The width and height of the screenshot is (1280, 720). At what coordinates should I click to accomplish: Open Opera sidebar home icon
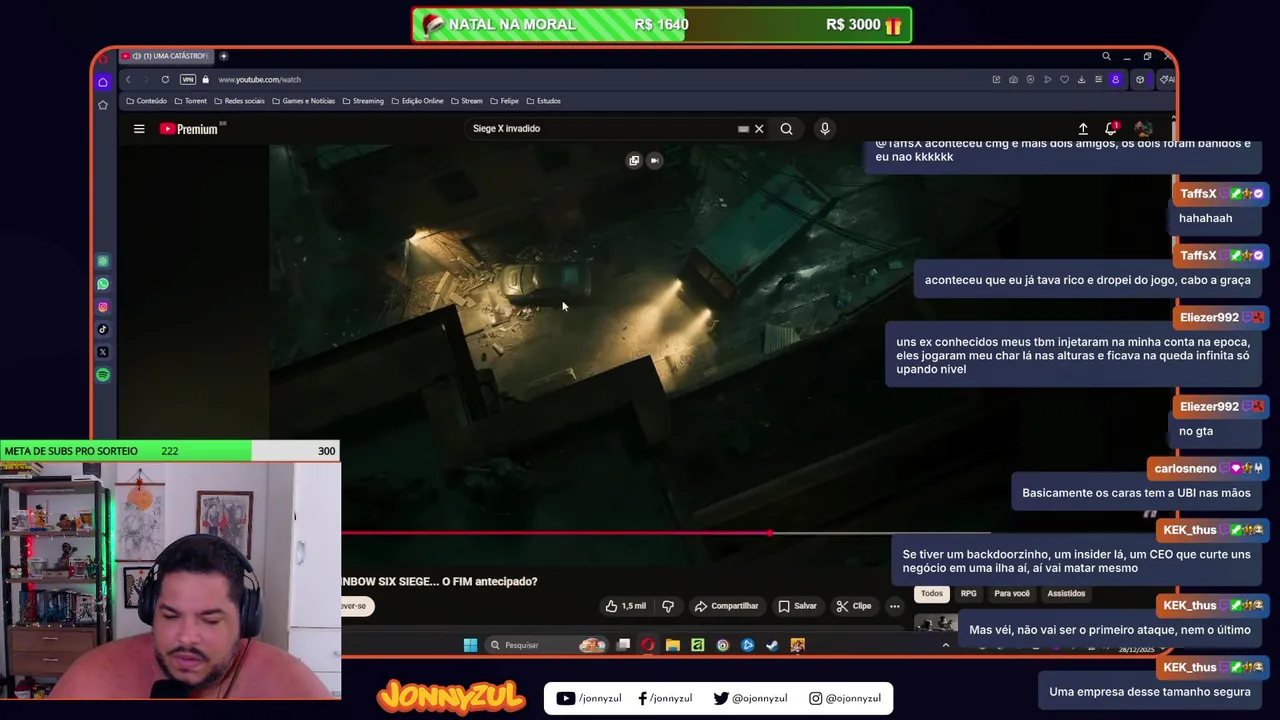[103, 82]
